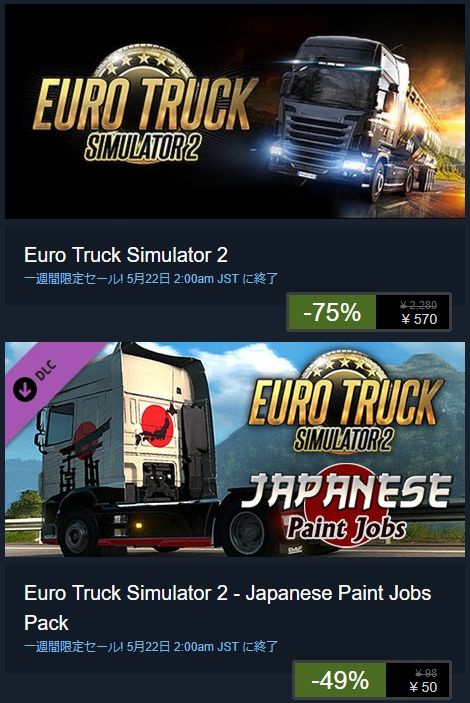Viewport: 470px width, 703px height.
Task: Select the ¥ 50 sale price
Action: click(x=423, y=687)
